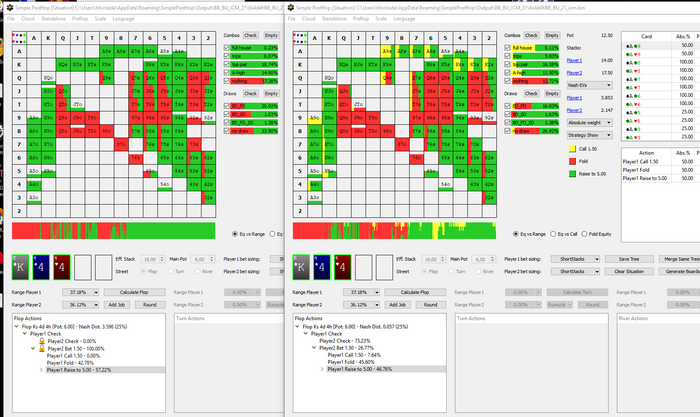Collapse Flop Ks 4d 4h node in right window
This screenshot has height=417, width=700.
298,326
